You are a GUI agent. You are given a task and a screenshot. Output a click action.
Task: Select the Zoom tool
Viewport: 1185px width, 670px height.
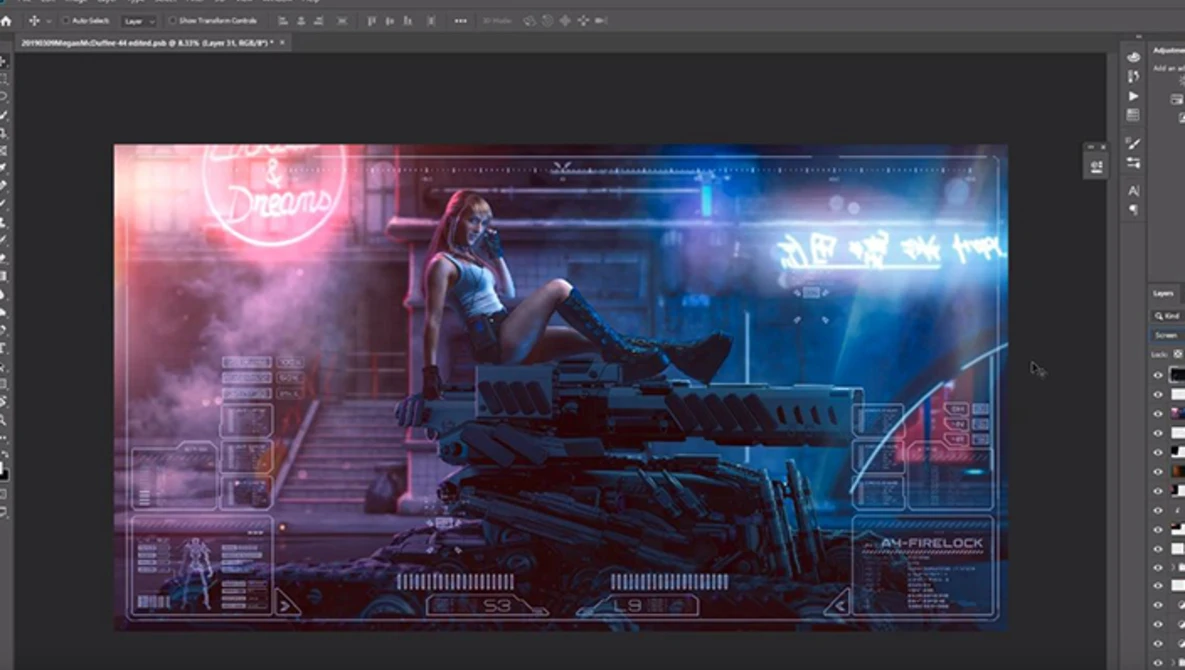[x=4, y=420]
